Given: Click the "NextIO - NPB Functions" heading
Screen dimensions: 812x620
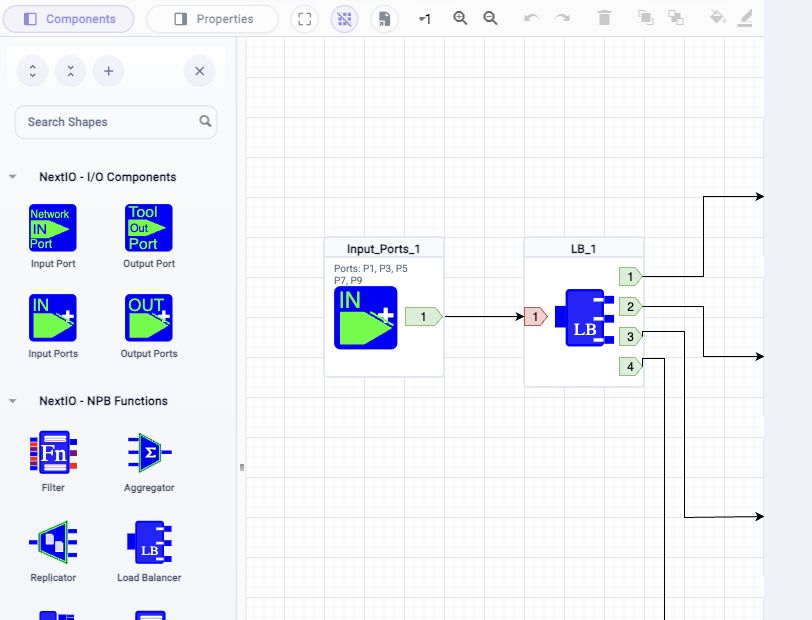Looking at the screenshot, I should click(104, 401).
